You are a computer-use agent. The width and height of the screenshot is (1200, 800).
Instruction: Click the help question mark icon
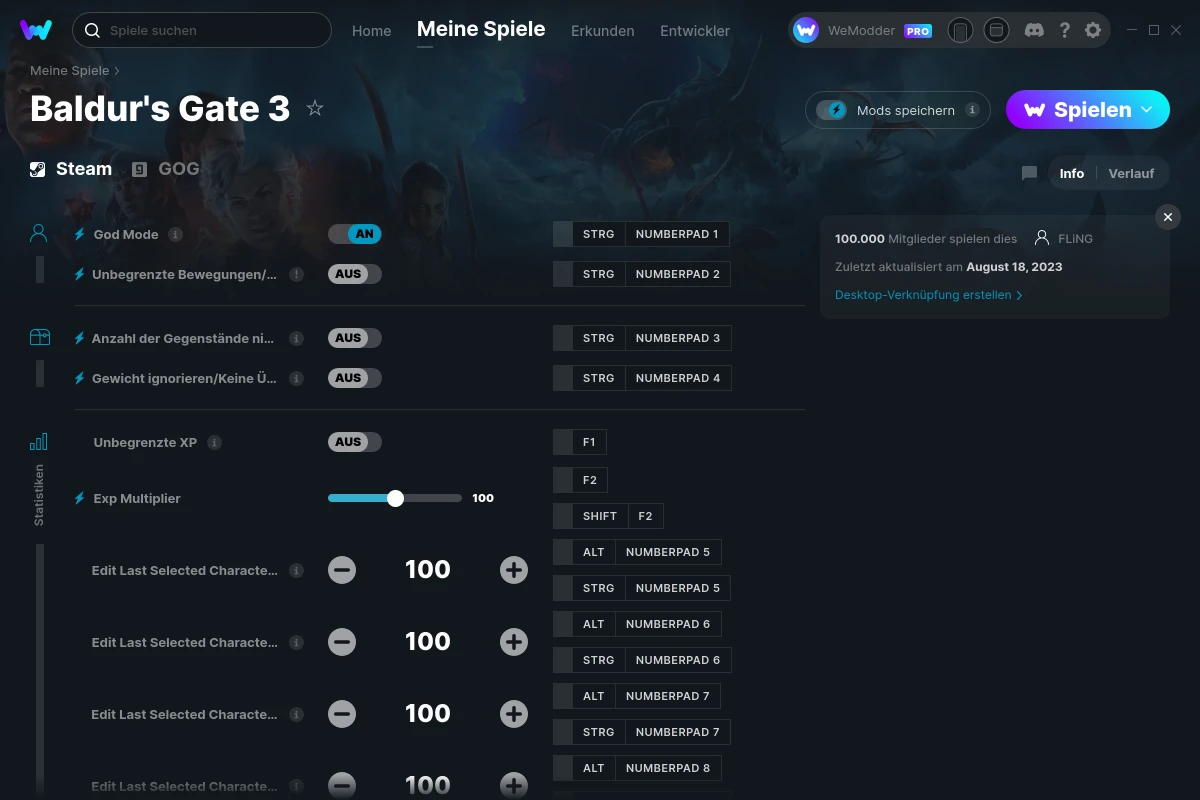1064,30
